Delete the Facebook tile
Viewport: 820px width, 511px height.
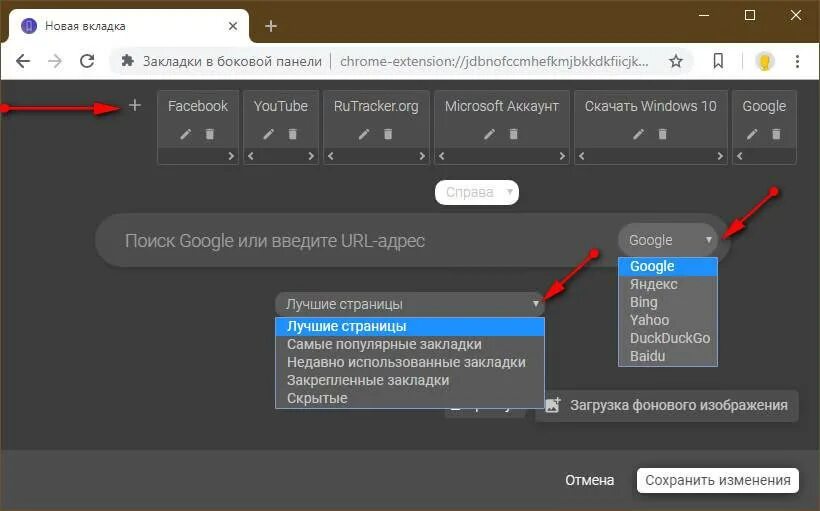[210, 134]
